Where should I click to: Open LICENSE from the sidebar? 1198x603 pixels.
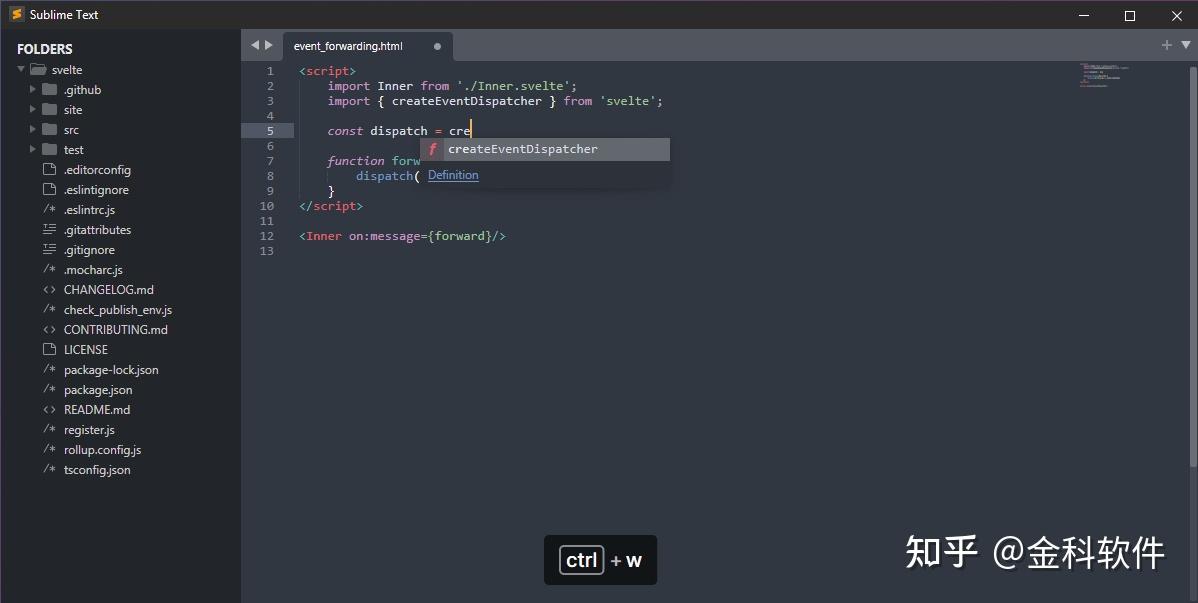(x=86, y=349)
